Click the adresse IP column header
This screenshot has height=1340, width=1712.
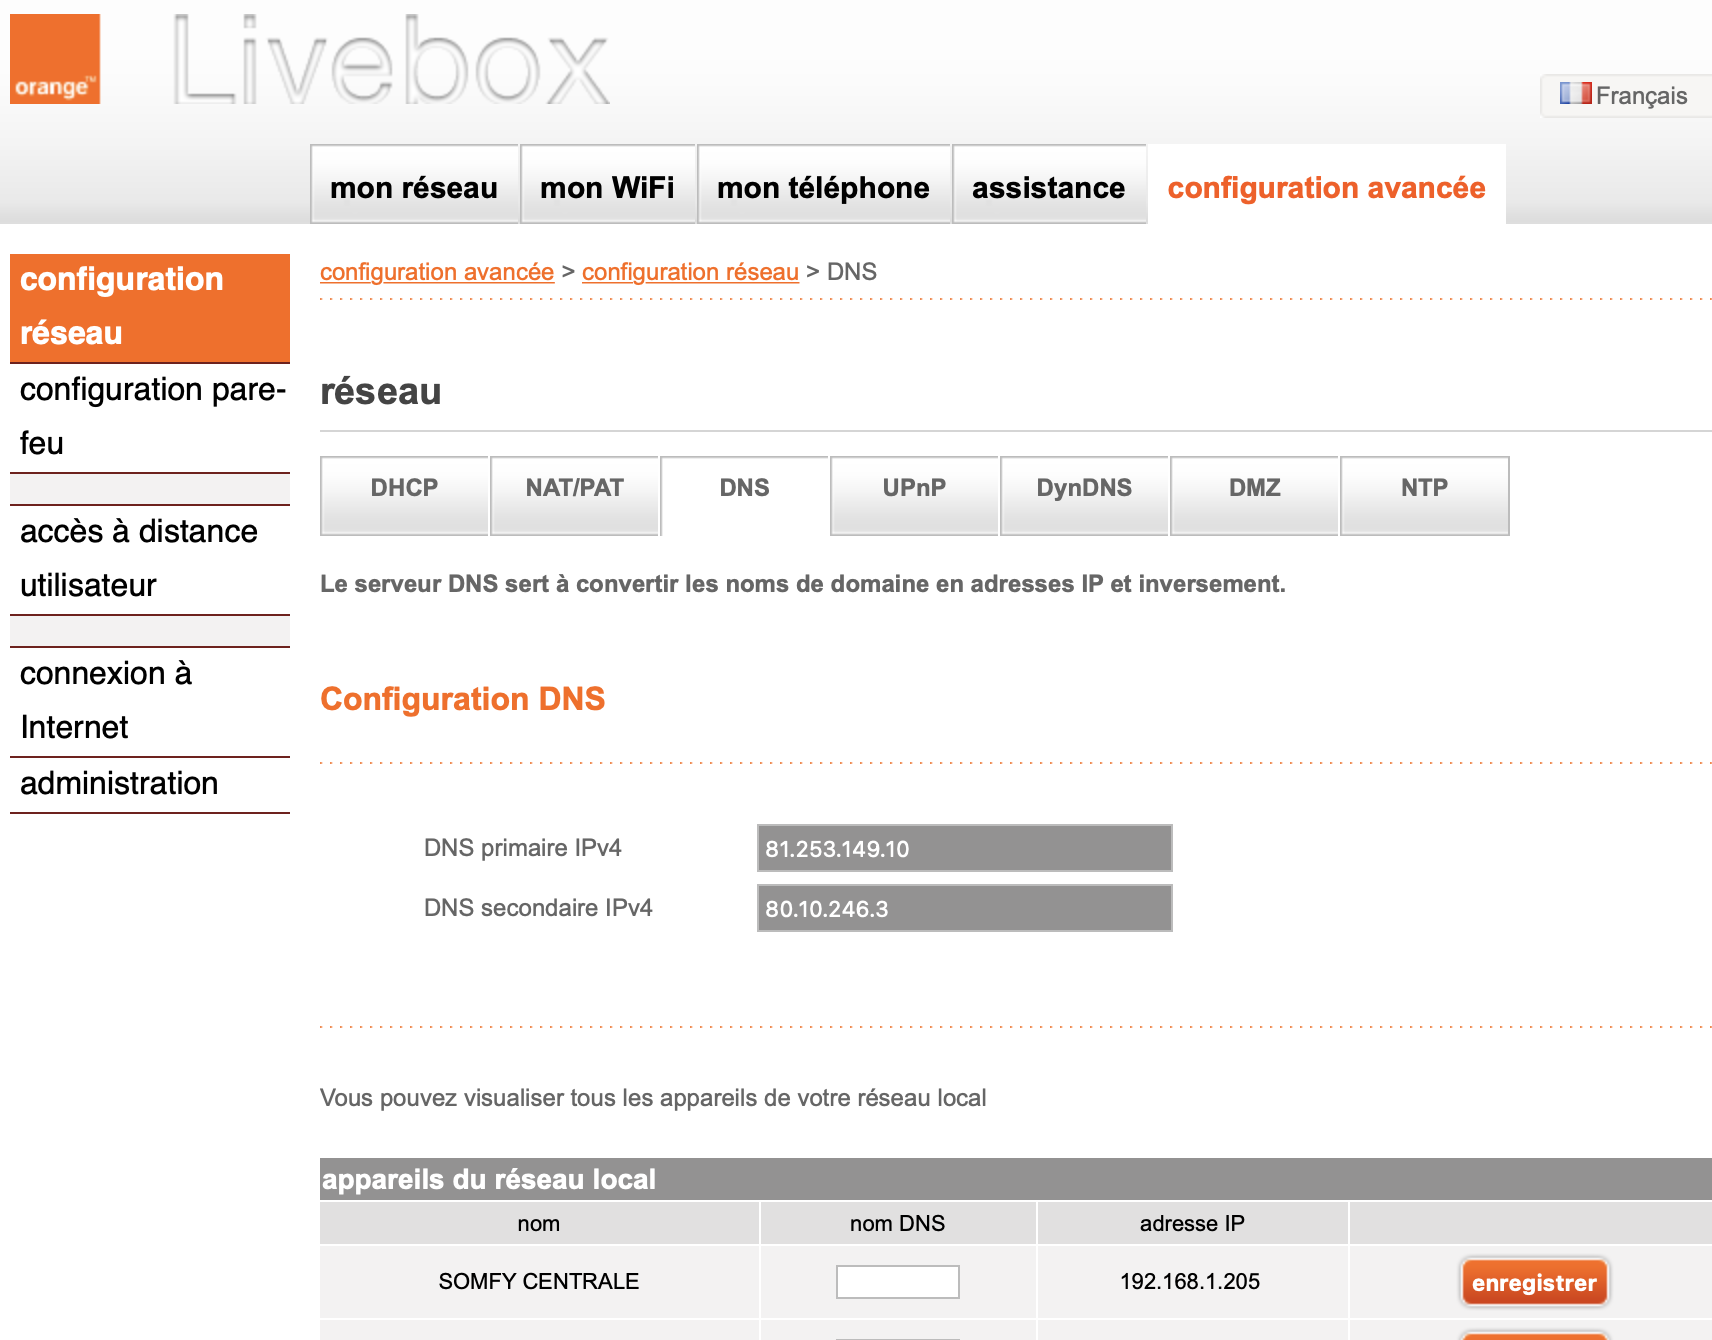pyautogui.click(x=1192, y=1223)
